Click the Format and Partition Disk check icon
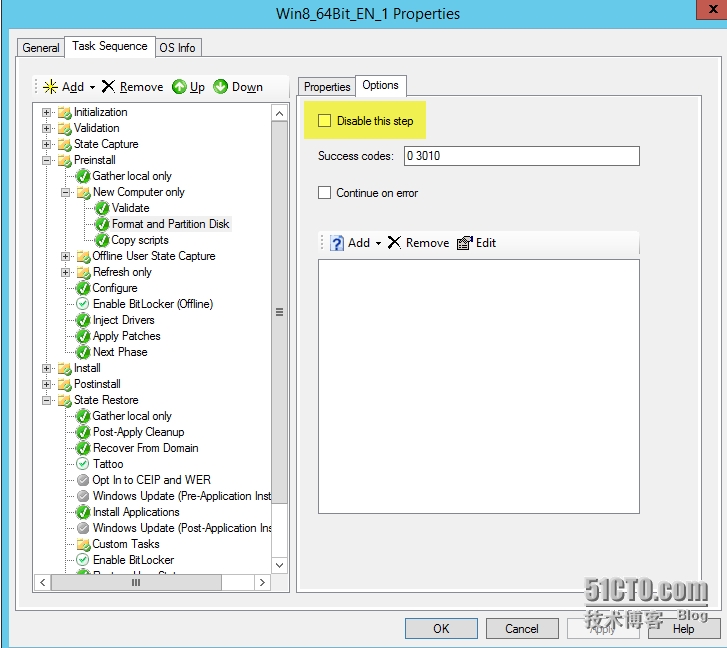 pos(102,224)
